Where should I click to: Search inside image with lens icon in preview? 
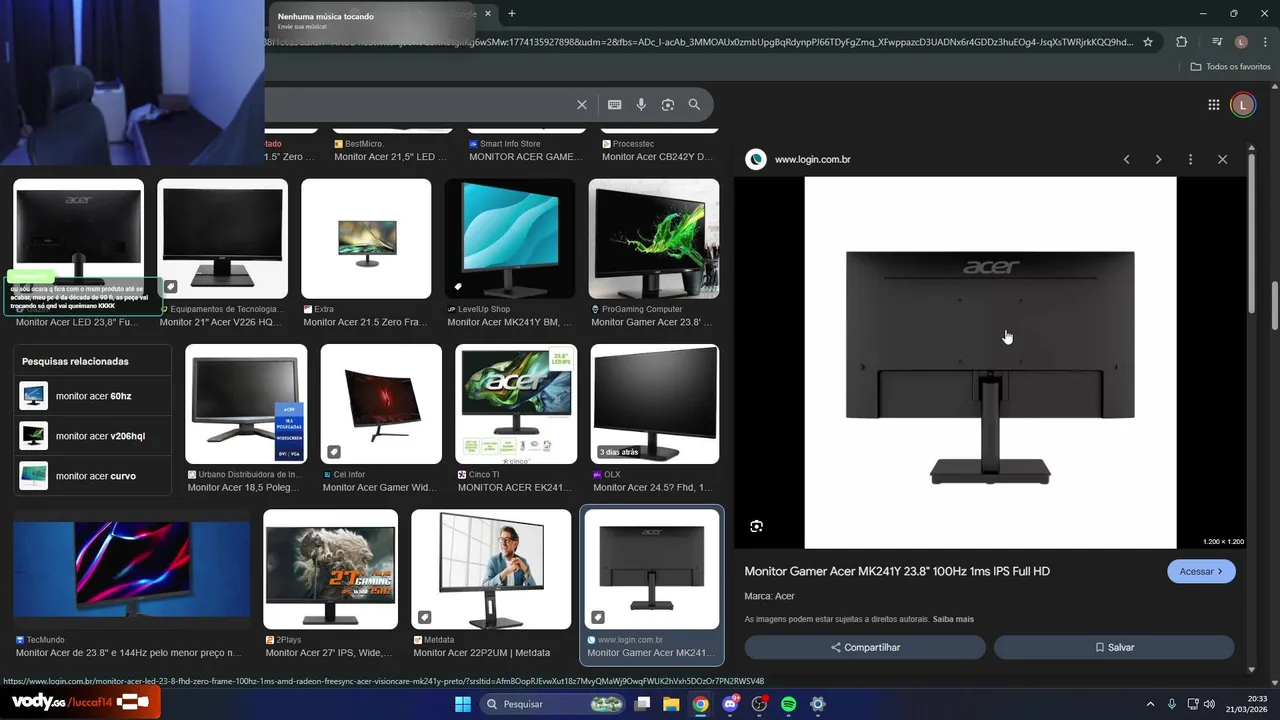click(x=757, y=526)
